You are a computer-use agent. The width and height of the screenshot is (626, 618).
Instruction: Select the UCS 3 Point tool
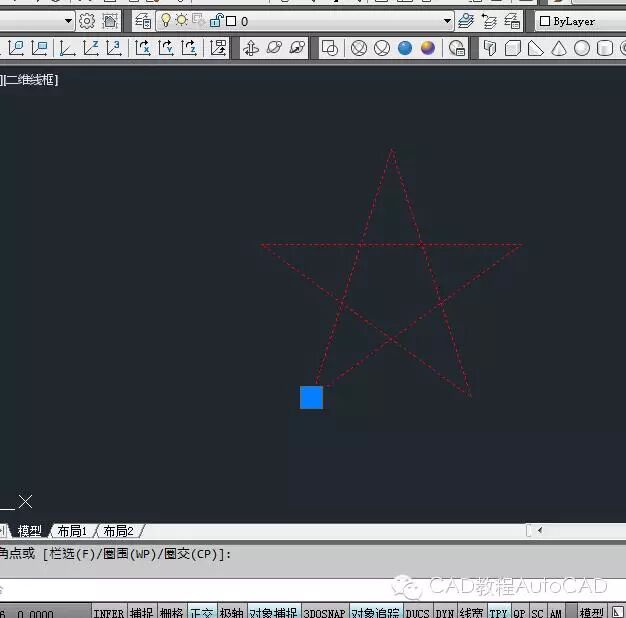point(114,48)
